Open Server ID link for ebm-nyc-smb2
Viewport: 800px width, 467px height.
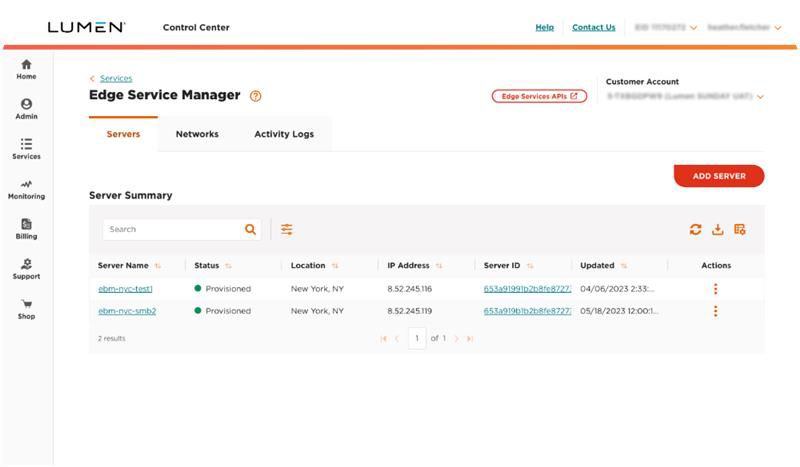click(527, 311)
